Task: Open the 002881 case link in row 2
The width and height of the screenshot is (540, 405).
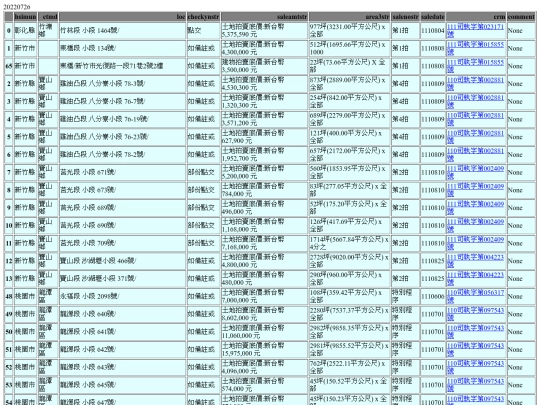Action: [x=475, y=84]
